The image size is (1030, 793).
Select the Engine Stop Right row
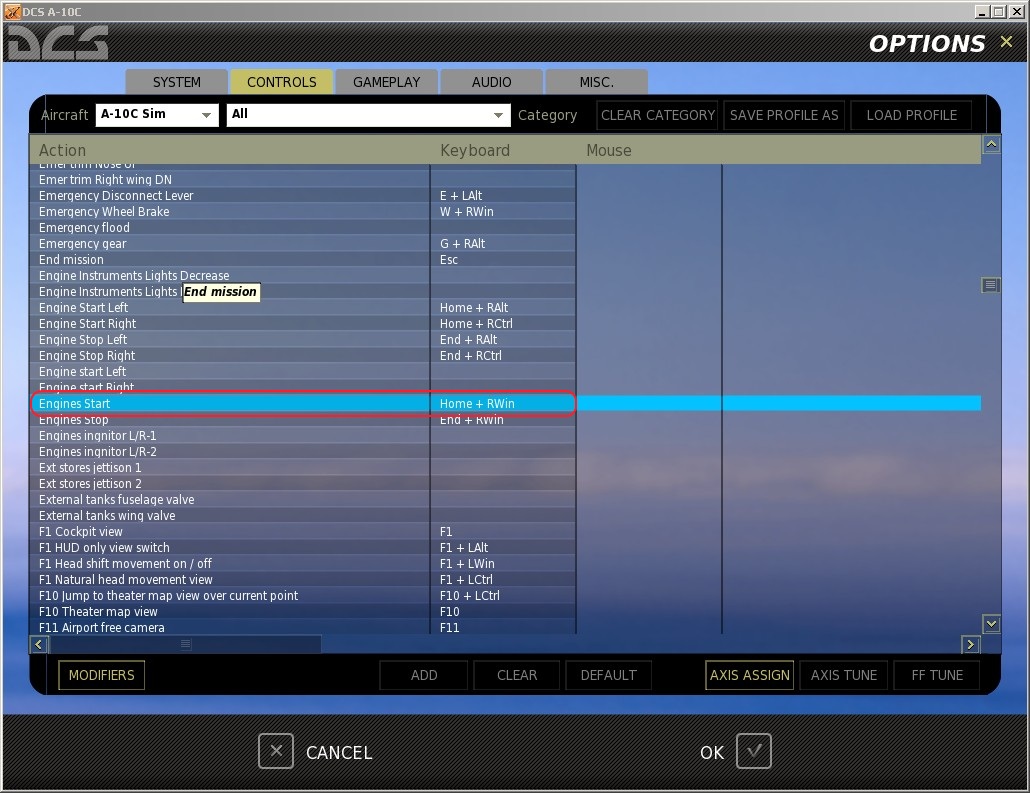point(303,355)
